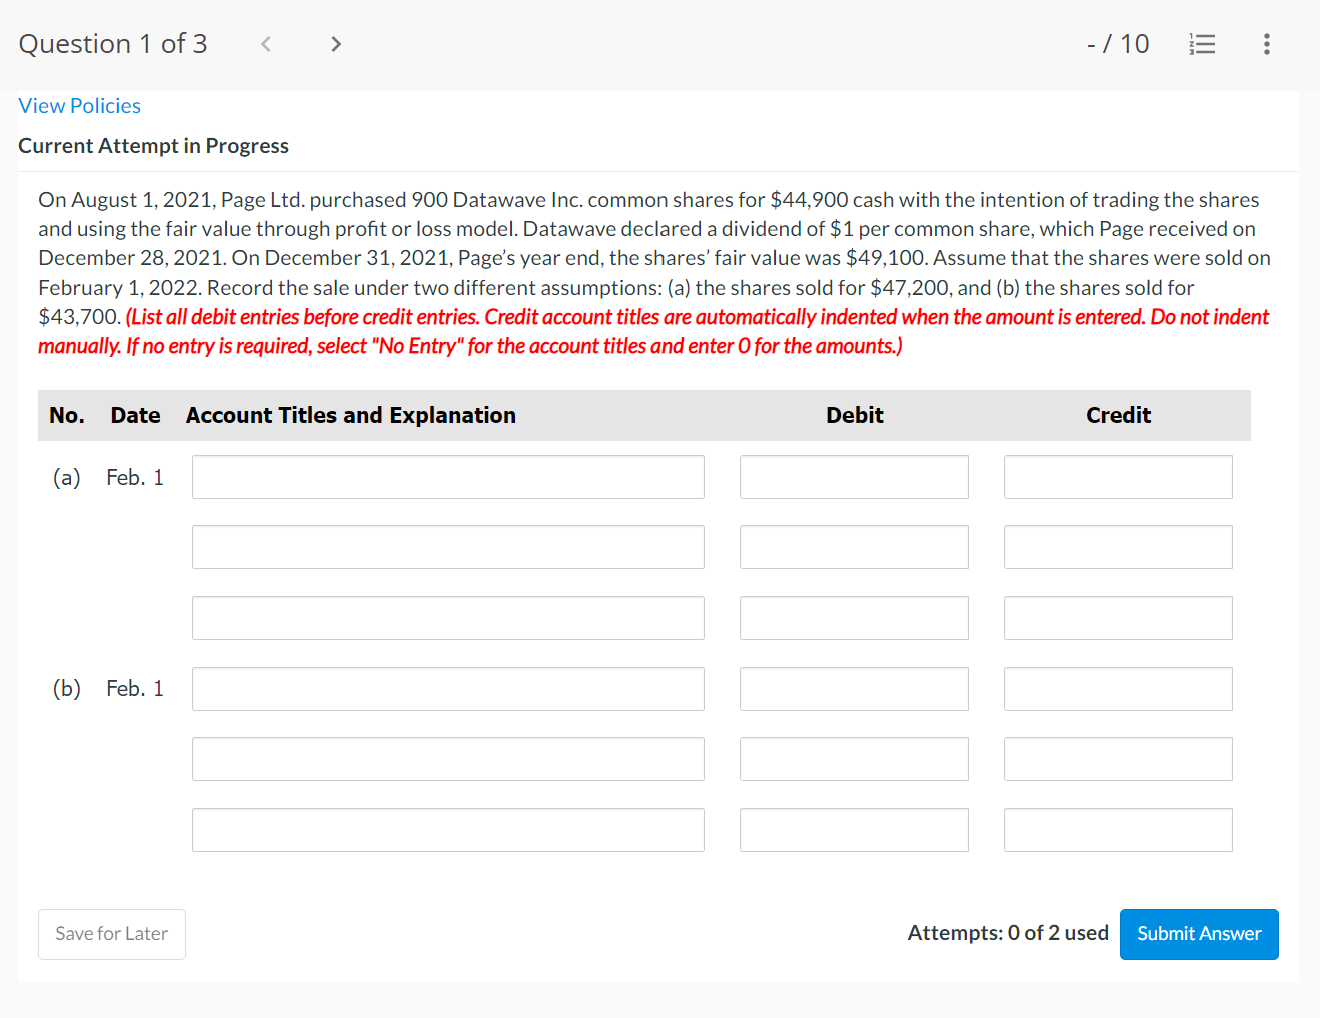Click the "Question 1 of 3" heading
1320x1018 pixels.
click(113, 44)
